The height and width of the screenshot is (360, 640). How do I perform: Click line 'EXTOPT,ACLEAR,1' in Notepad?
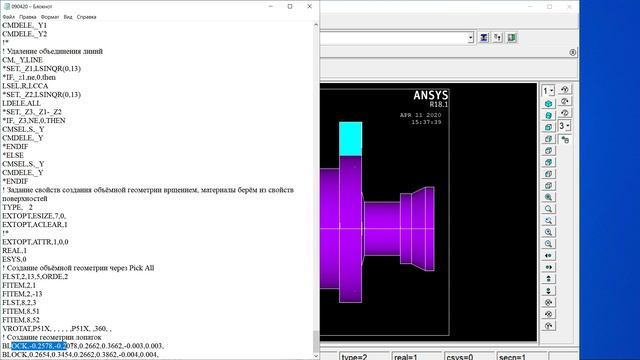(35, 224)
